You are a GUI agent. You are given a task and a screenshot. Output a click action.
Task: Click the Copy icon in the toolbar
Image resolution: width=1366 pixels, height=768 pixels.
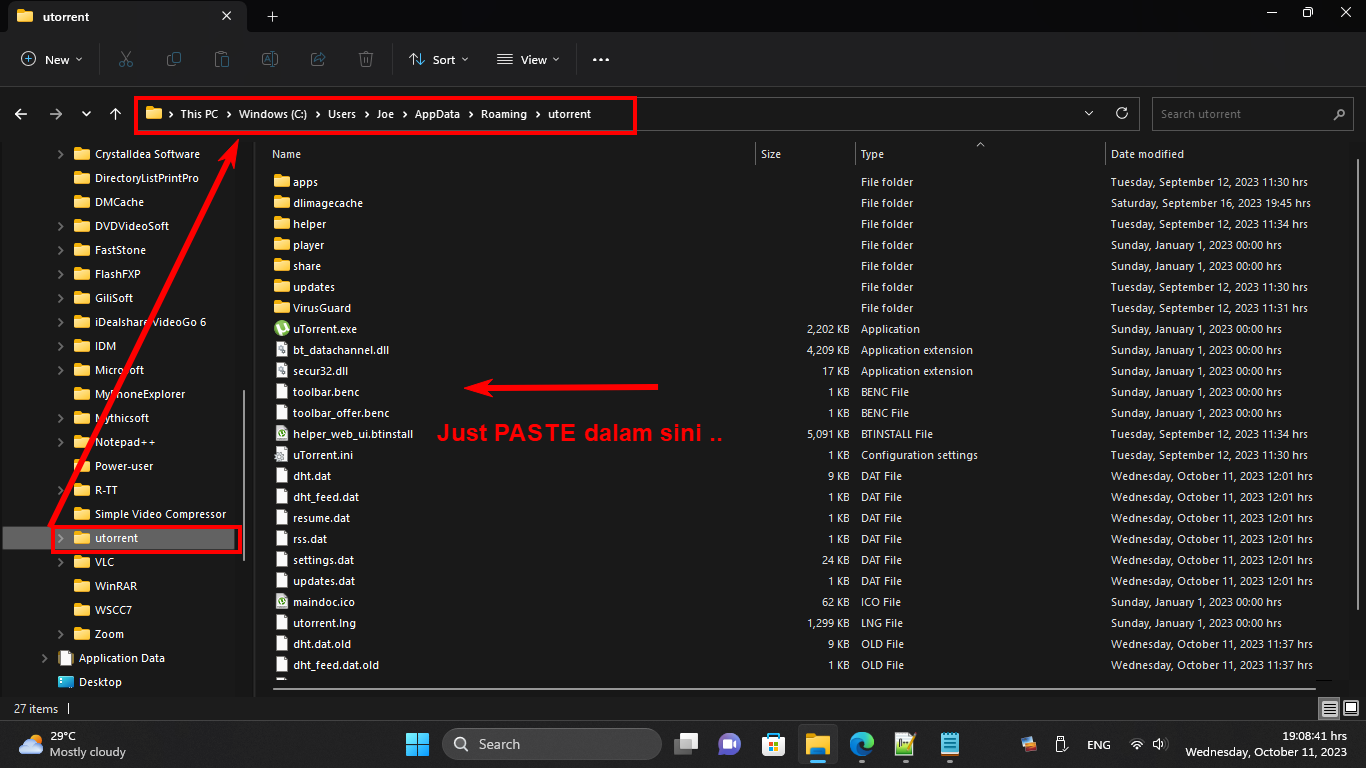[x=174, y=60]
